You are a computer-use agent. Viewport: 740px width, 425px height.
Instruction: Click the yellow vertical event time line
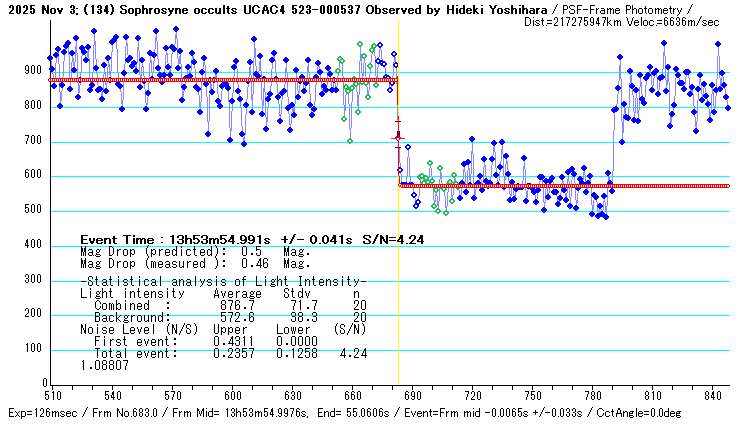click(x=398, y=300)
